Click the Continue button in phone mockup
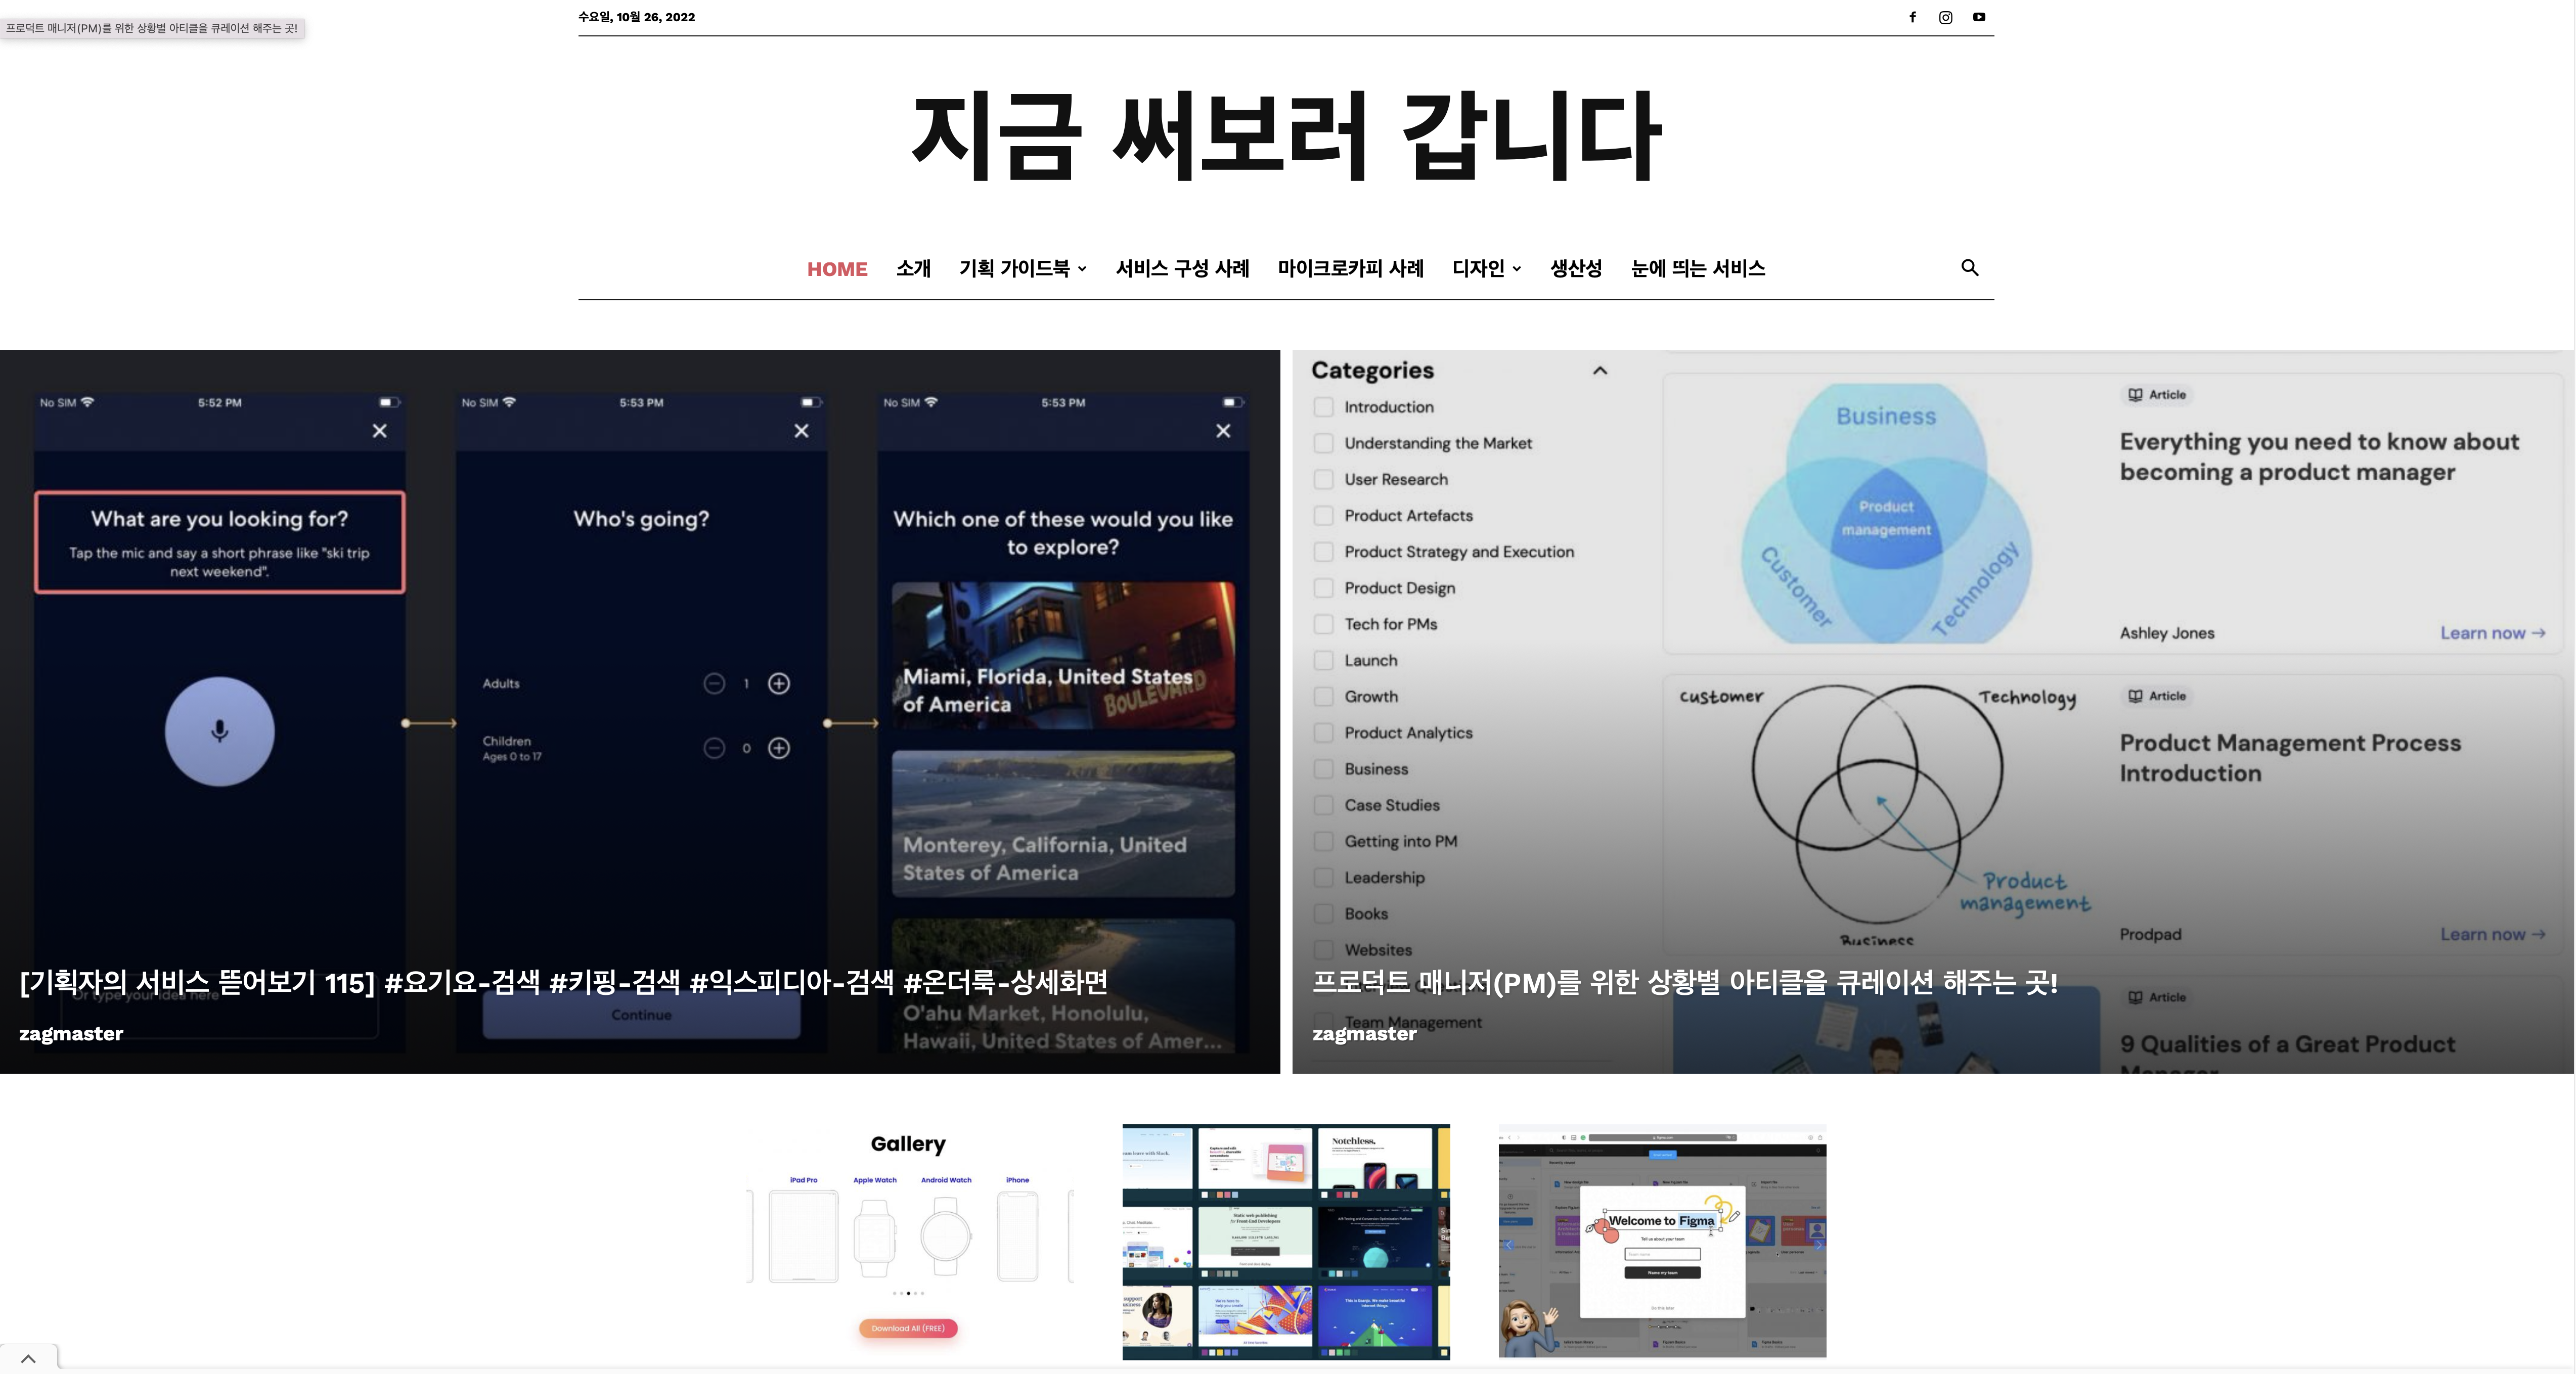The height and width of the screenshot is (1374, 2576). [x=641, y=1014]
